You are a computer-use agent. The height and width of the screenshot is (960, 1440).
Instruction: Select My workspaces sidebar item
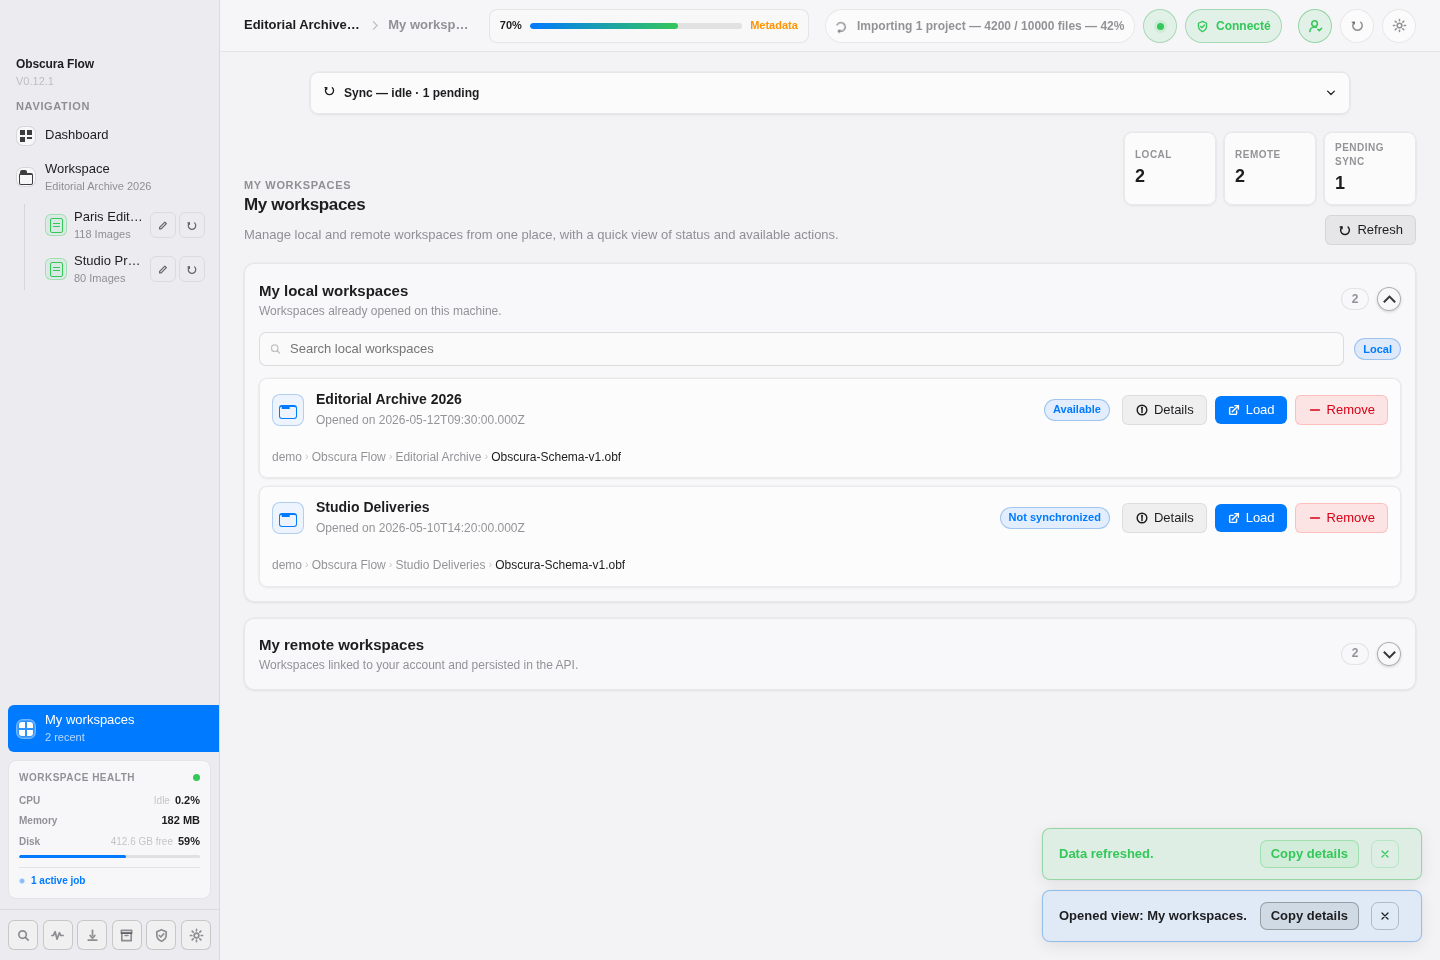coord(113,728)
